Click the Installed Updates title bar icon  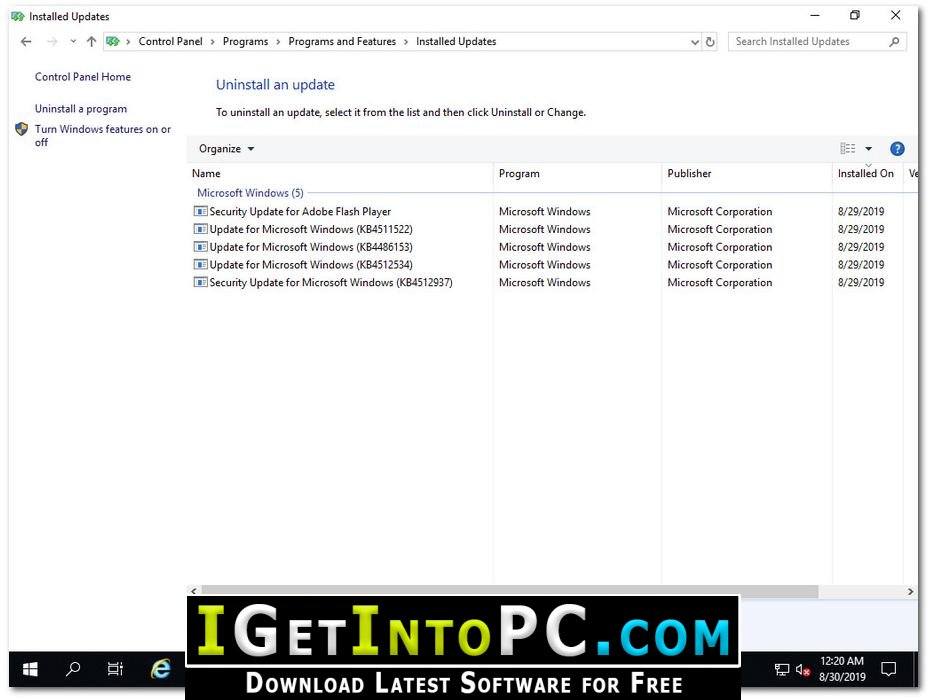[x=18, y=17]
